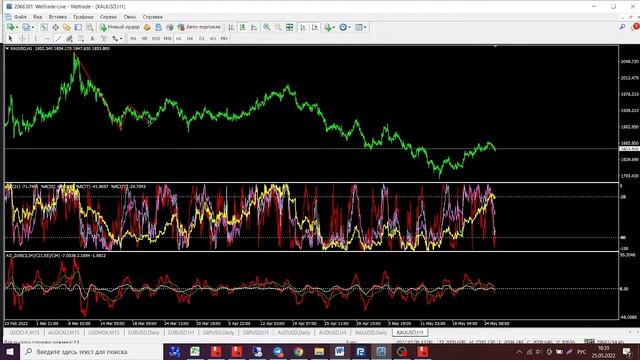Click the globe icon beside Auto-trading

click(170, 27)
